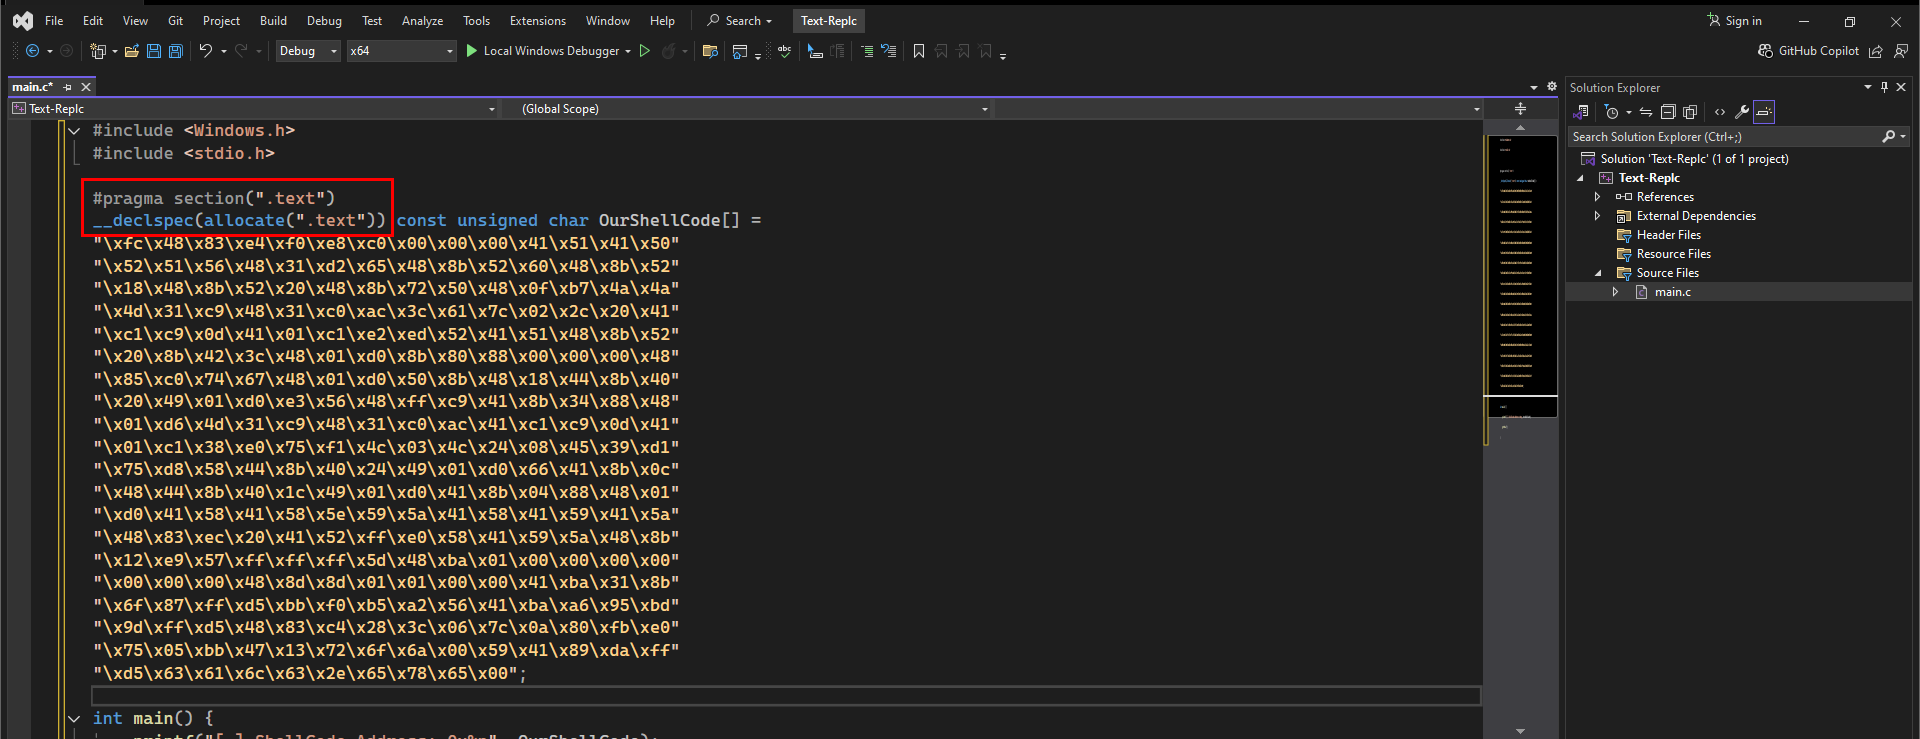1920x739 pixels.
Task: Pin the main.c editor tab
Action: point(67,87)
